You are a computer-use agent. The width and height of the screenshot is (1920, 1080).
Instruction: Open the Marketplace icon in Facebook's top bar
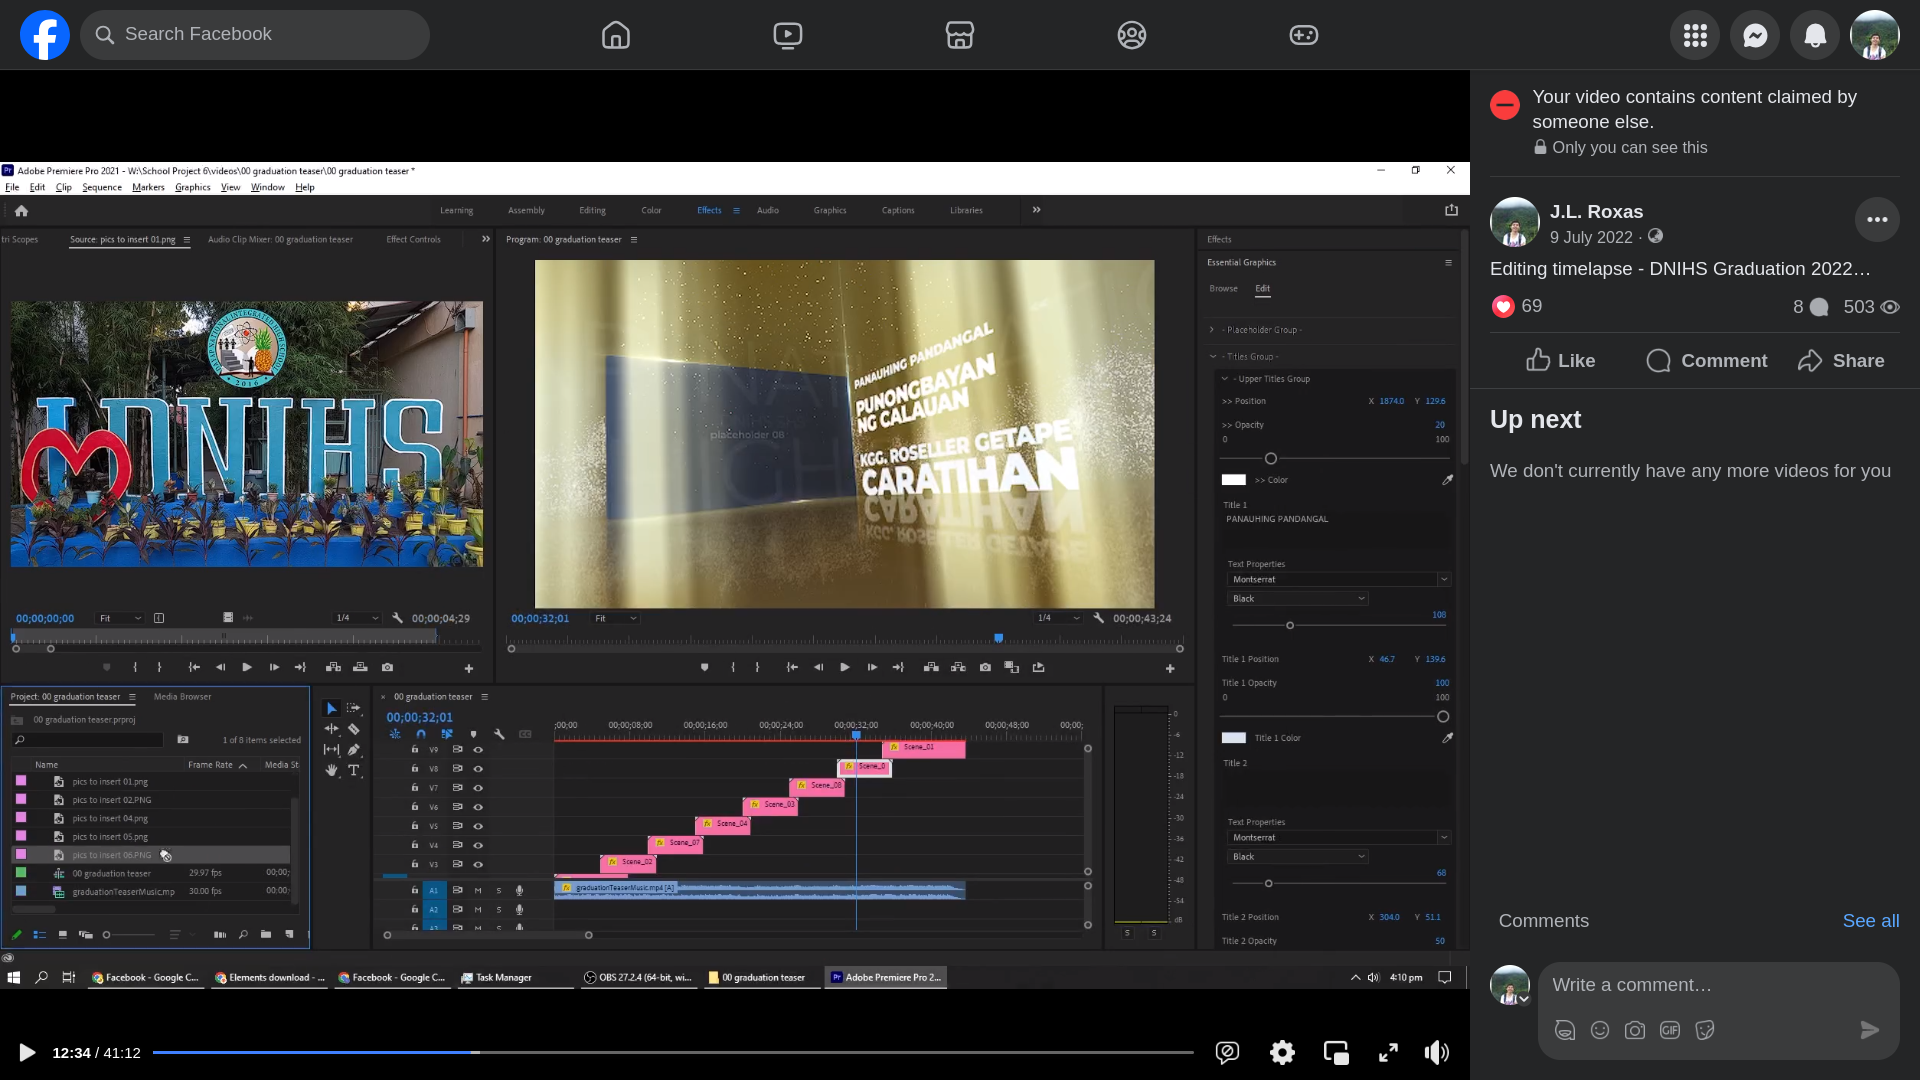click(960, 35)
